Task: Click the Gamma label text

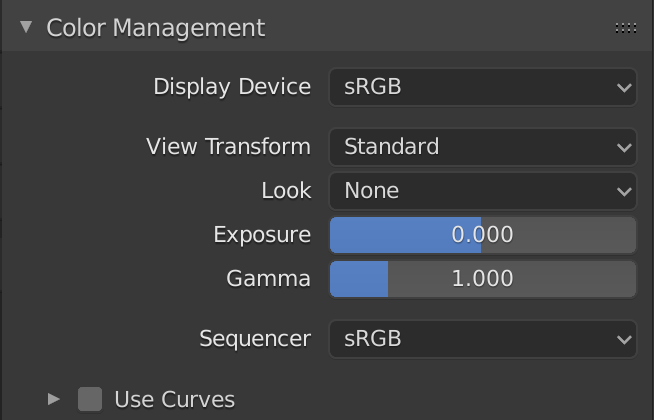Action: tap(268, 279)
